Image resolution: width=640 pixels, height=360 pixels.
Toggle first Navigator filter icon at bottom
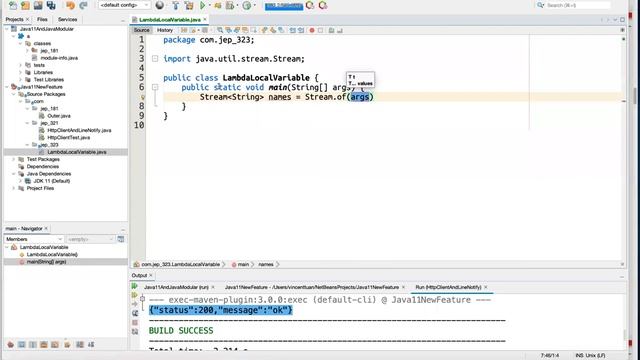click(11, 345)
